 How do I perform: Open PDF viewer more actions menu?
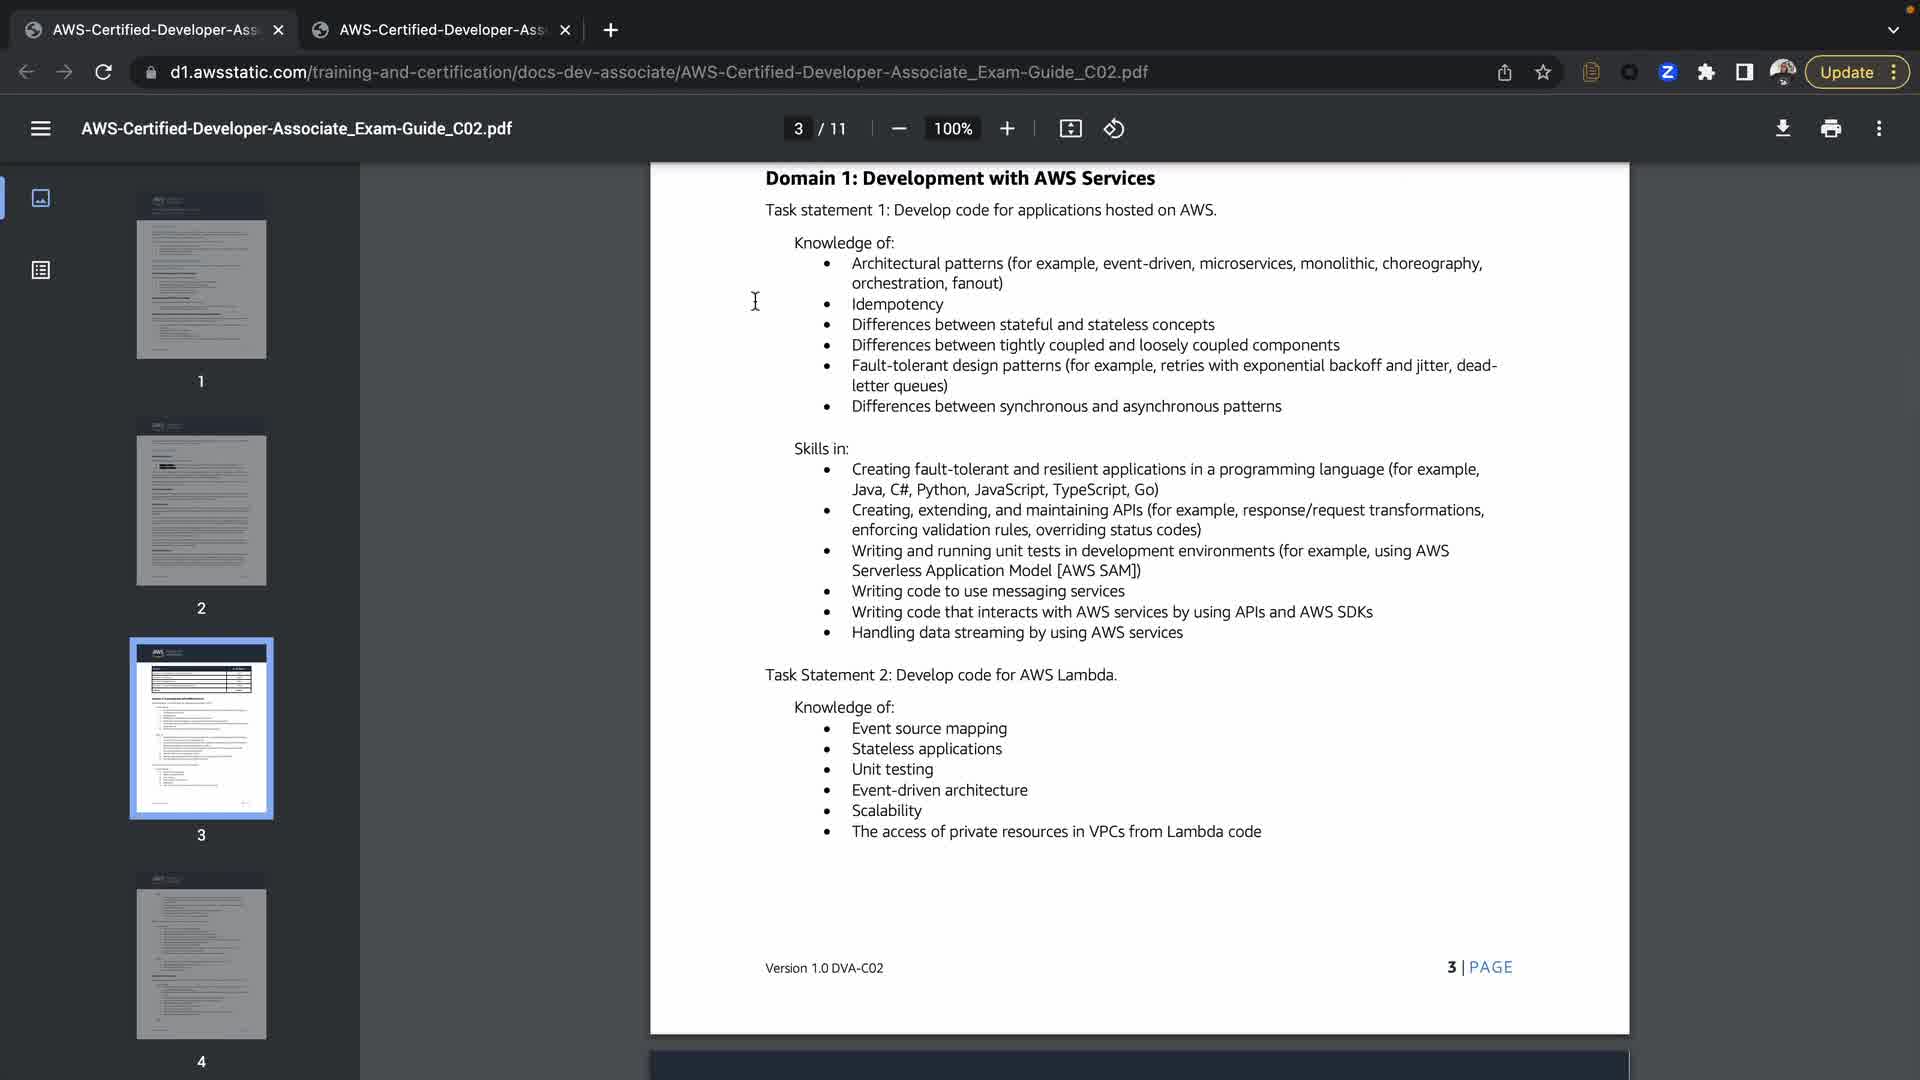(x=1879, y=129)
